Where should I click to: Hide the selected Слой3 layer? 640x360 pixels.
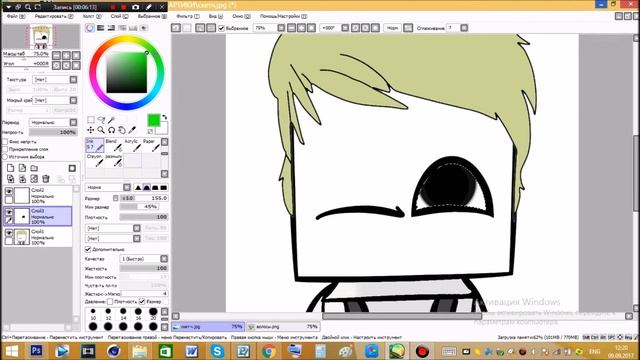(x=9, y=211)
